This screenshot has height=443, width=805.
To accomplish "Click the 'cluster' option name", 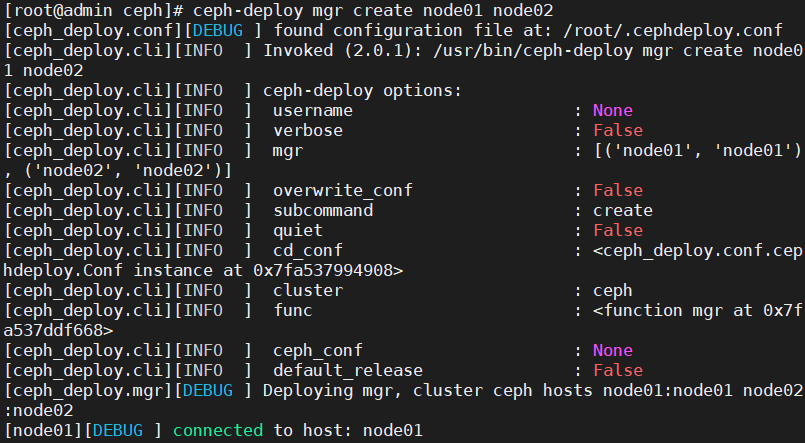I will pos(308,291).
